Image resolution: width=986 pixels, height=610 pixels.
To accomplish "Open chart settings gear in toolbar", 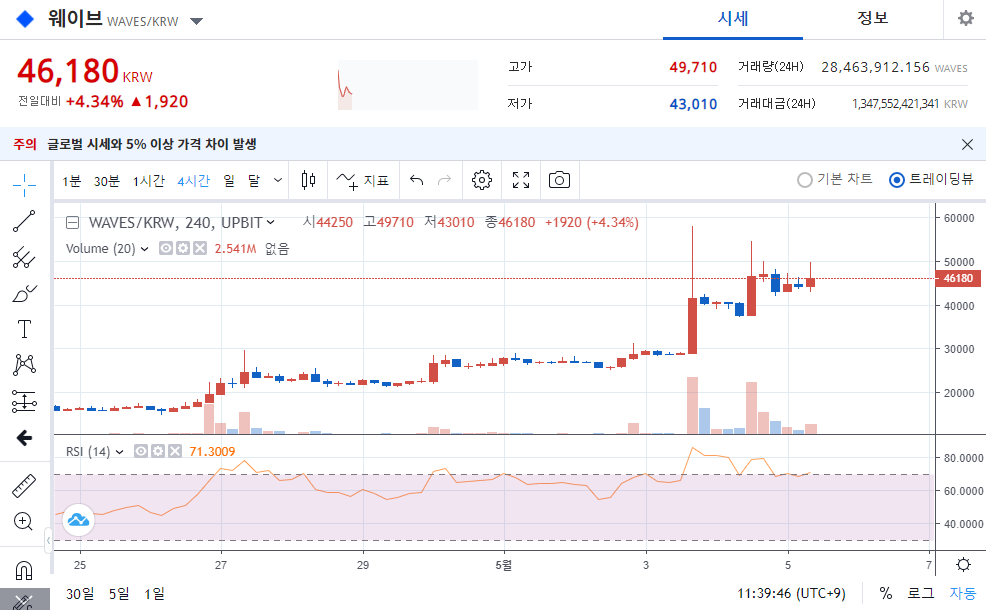I will pos(482,180).
